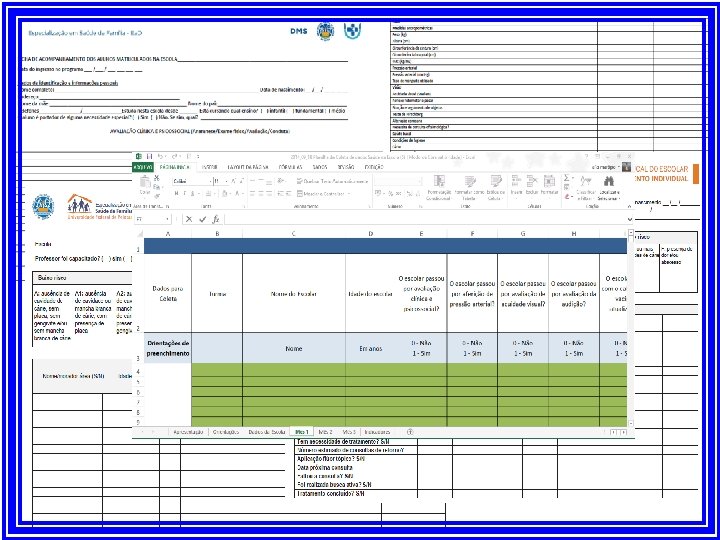The width and height of the screenshot is (720, 540).
Task: Click the accounting currency format icon
Action: pyautogui.click(x=378, y=193)
